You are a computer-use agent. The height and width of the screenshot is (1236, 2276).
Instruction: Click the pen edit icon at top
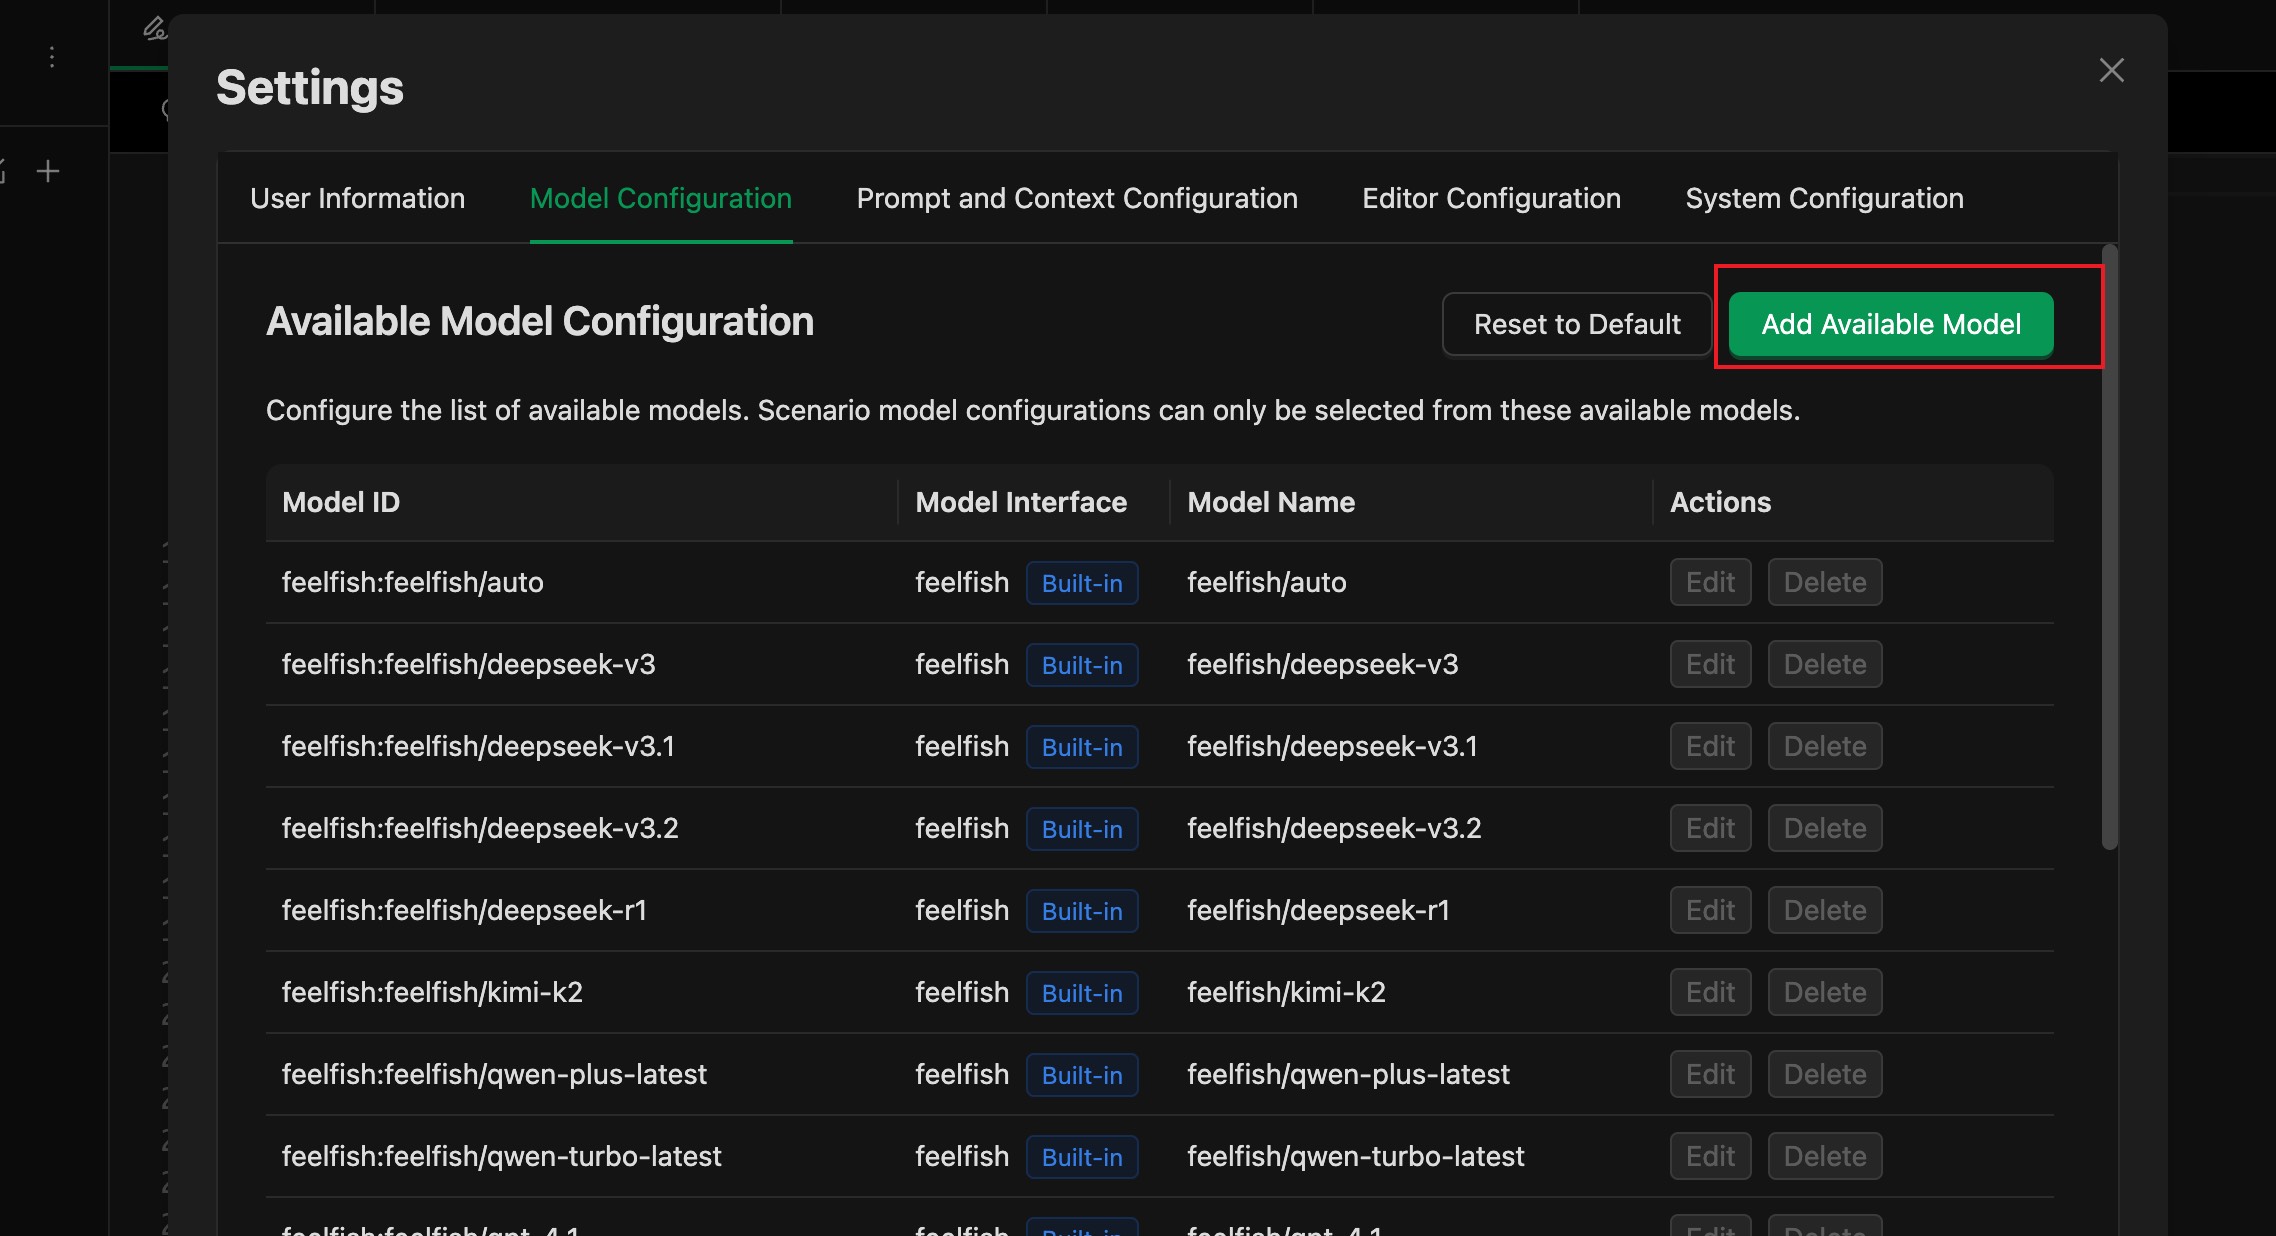click(x=154, y=29)
